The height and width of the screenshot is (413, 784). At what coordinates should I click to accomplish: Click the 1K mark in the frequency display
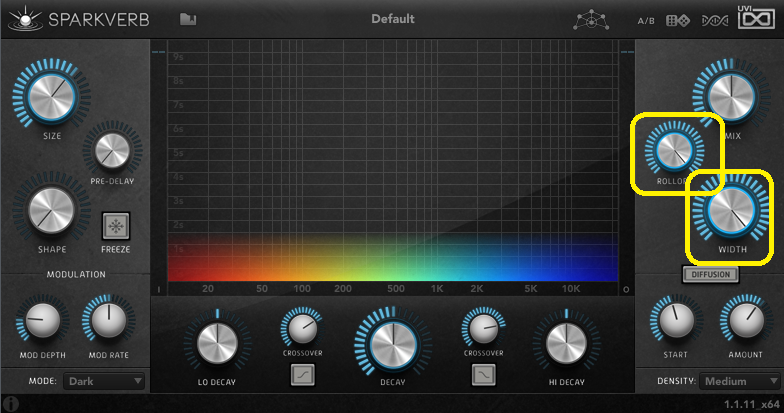[437, 288]
